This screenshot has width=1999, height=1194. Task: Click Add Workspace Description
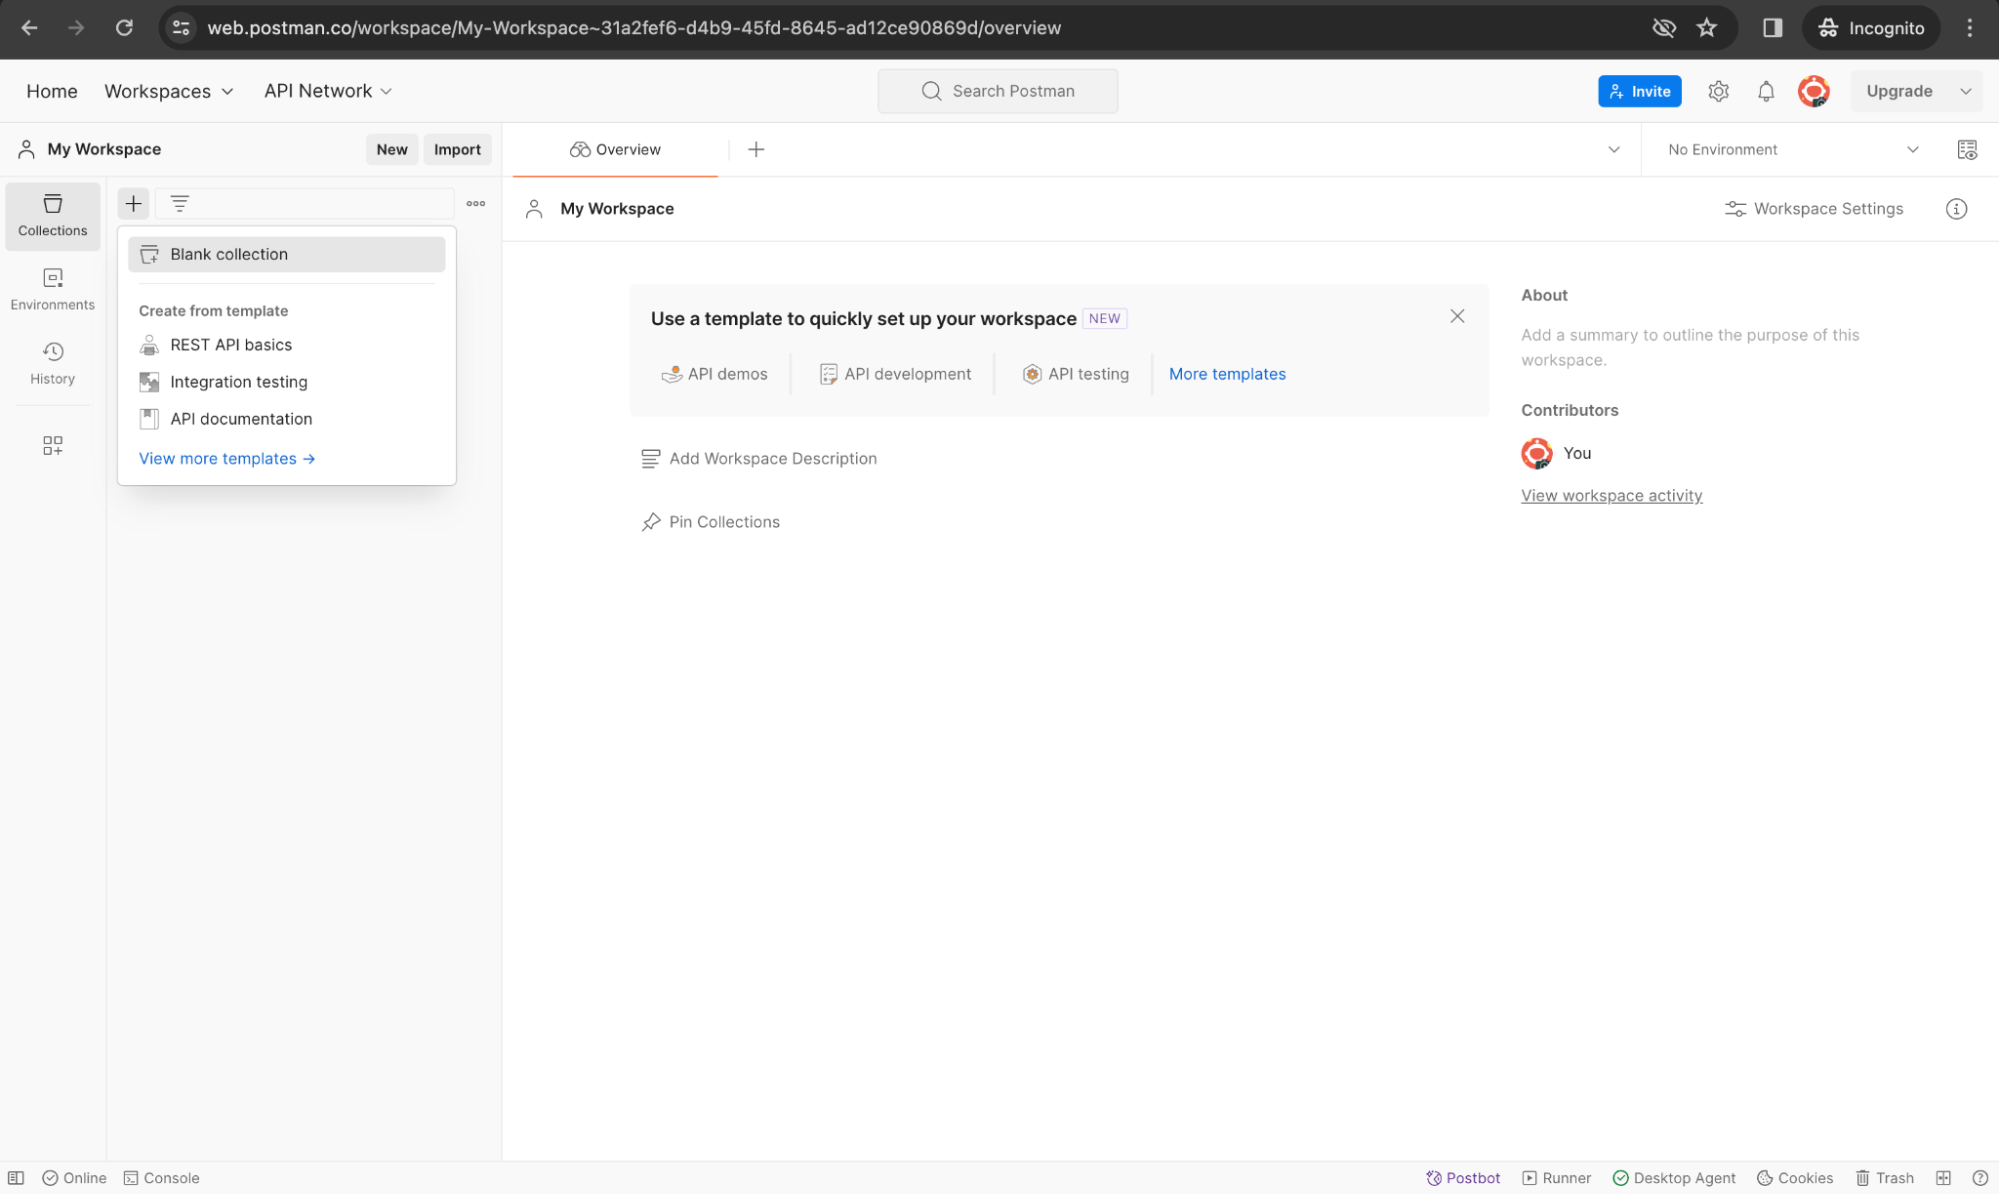pos(758,458)
